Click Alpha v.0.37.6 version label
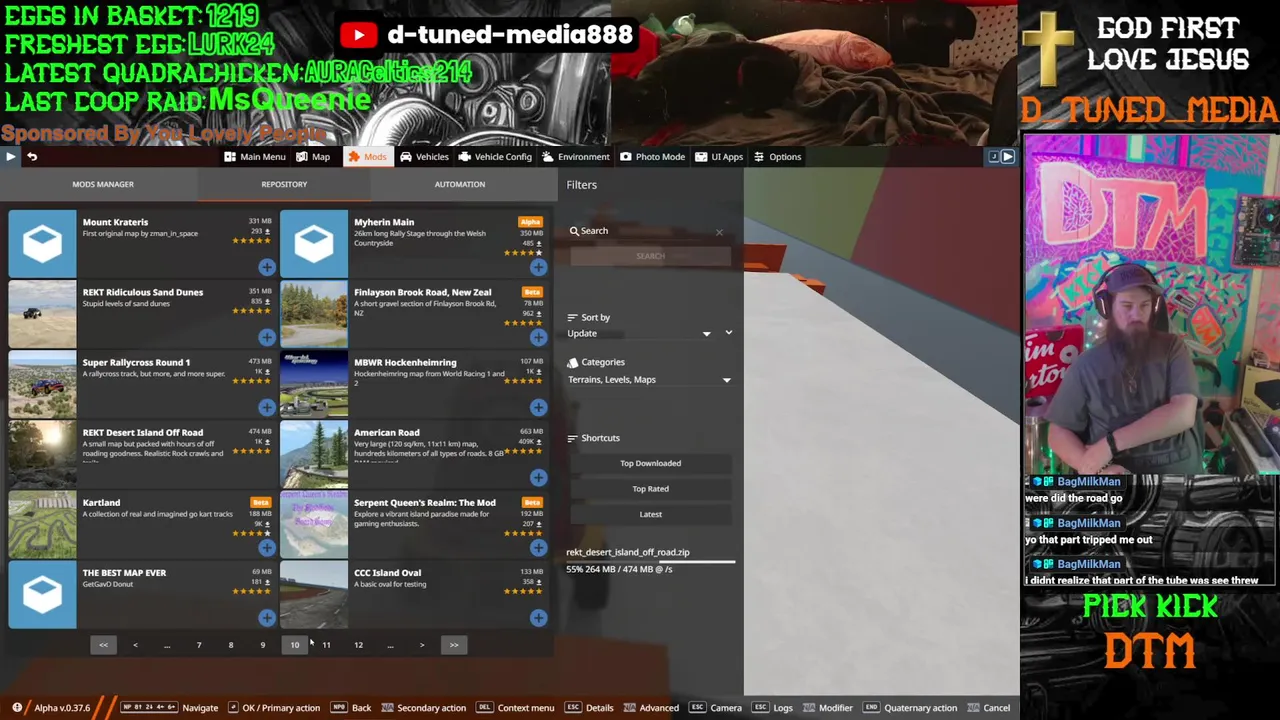Viewport: 1280px width, 720px height. pyautogui.click(x=62, y=708)
